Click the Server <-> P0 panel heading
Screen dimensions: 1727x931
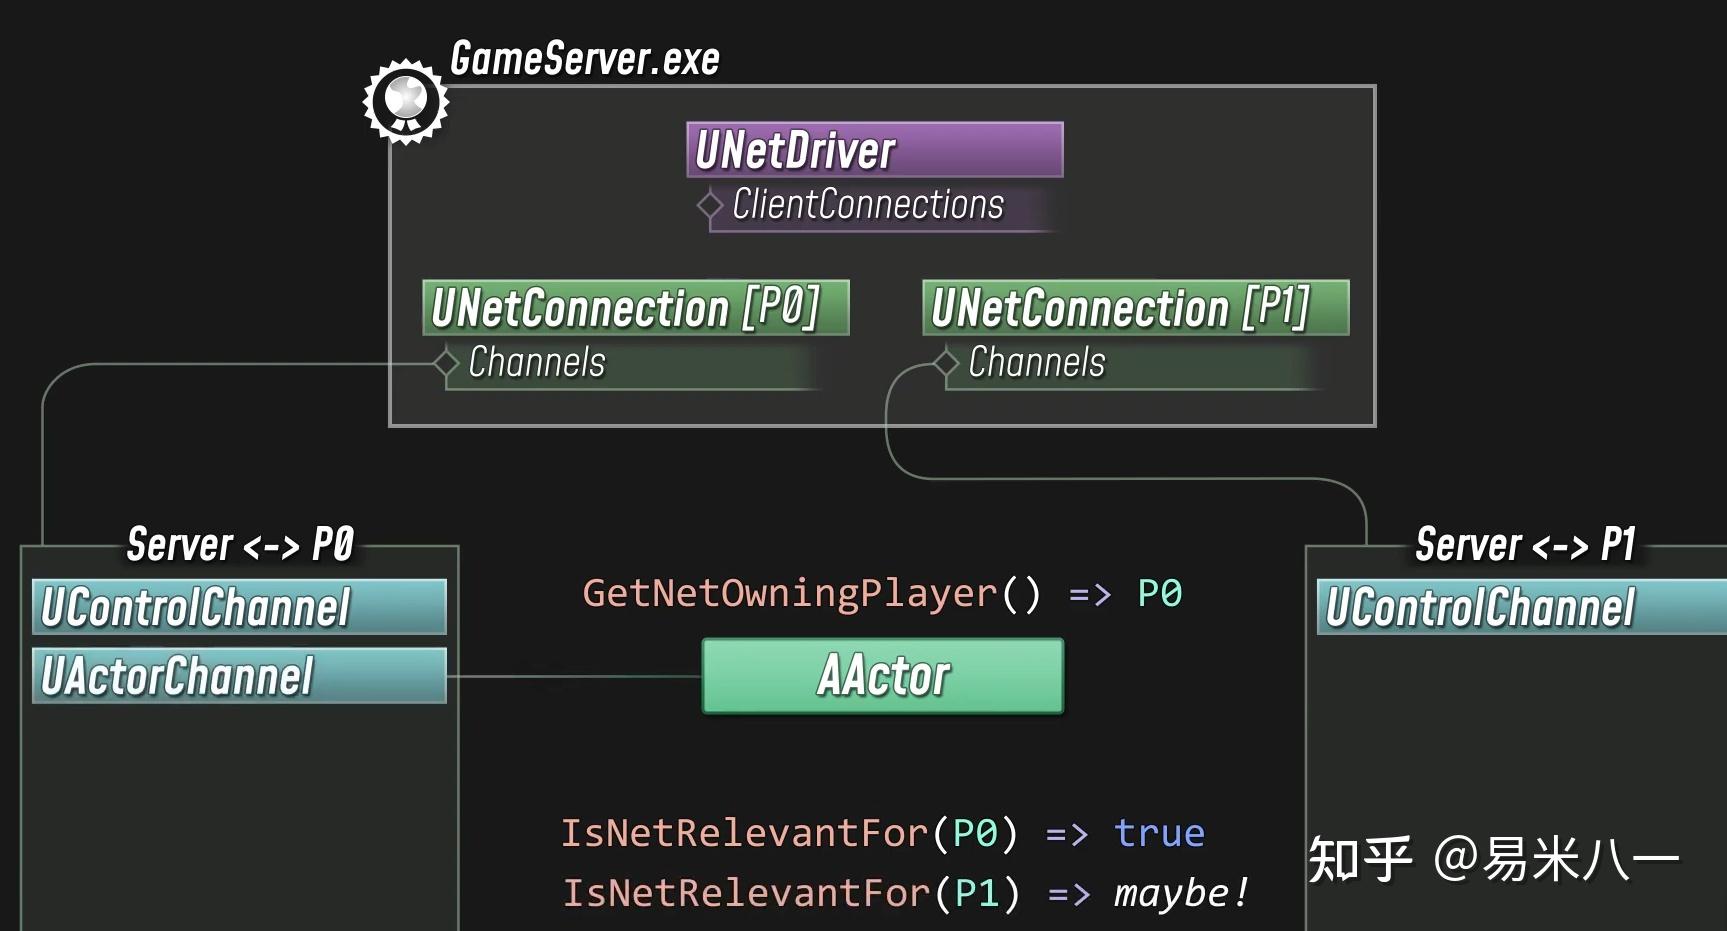240,545
